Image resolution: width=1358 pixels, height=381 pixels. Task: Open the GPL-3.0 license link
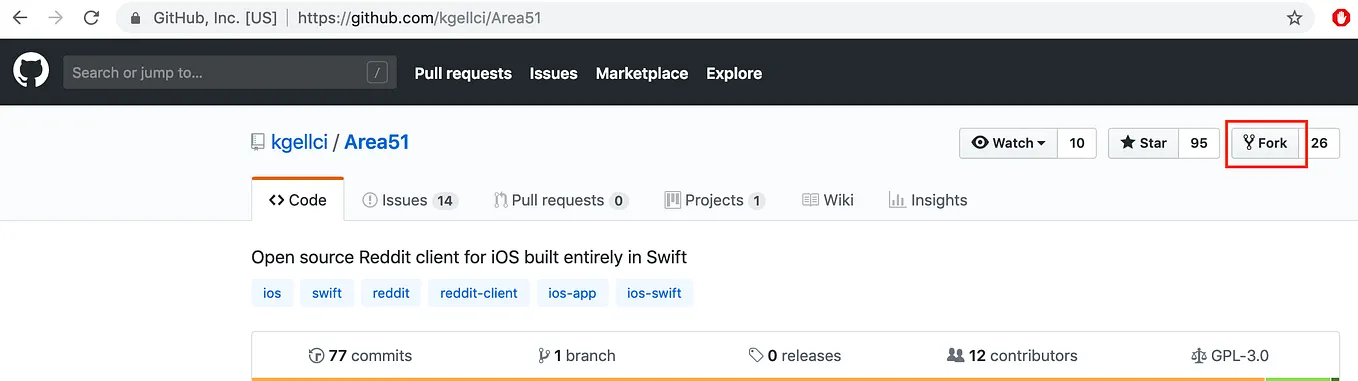pyautogui.click(x=1230, y=355)
